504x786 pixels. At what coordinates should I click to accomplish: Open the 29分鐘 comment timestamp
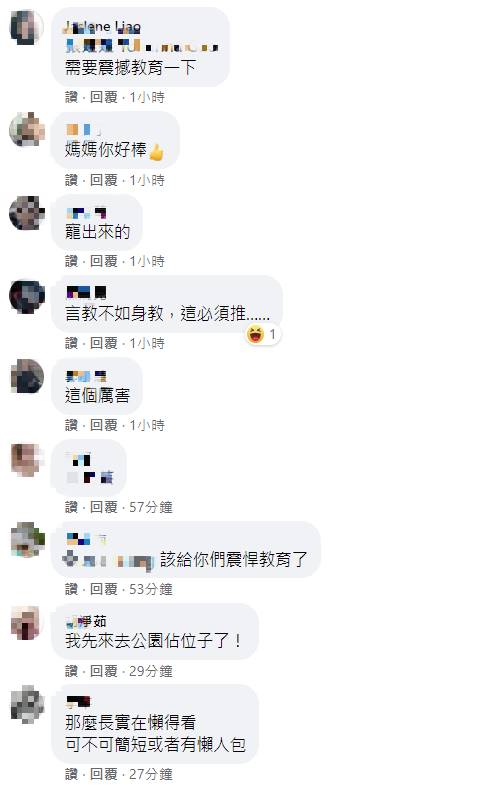tap(150, 671)
